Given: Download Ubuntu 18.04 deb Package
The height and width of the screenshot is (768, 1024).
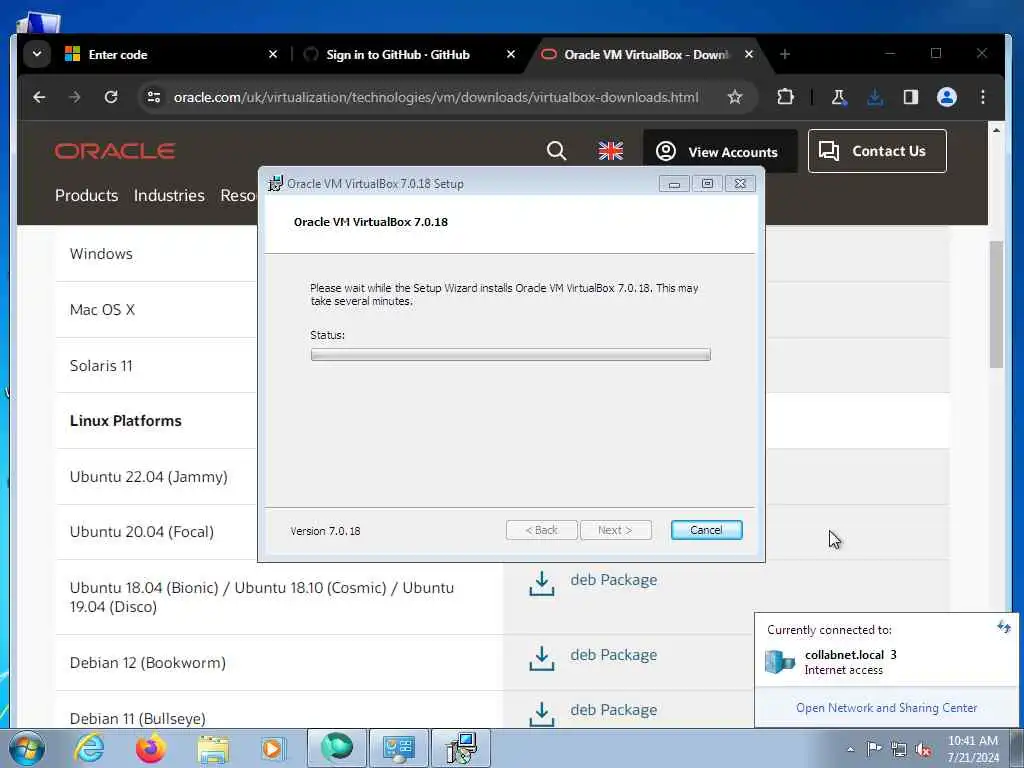Looking at the screenshot, I should [613, 580].
